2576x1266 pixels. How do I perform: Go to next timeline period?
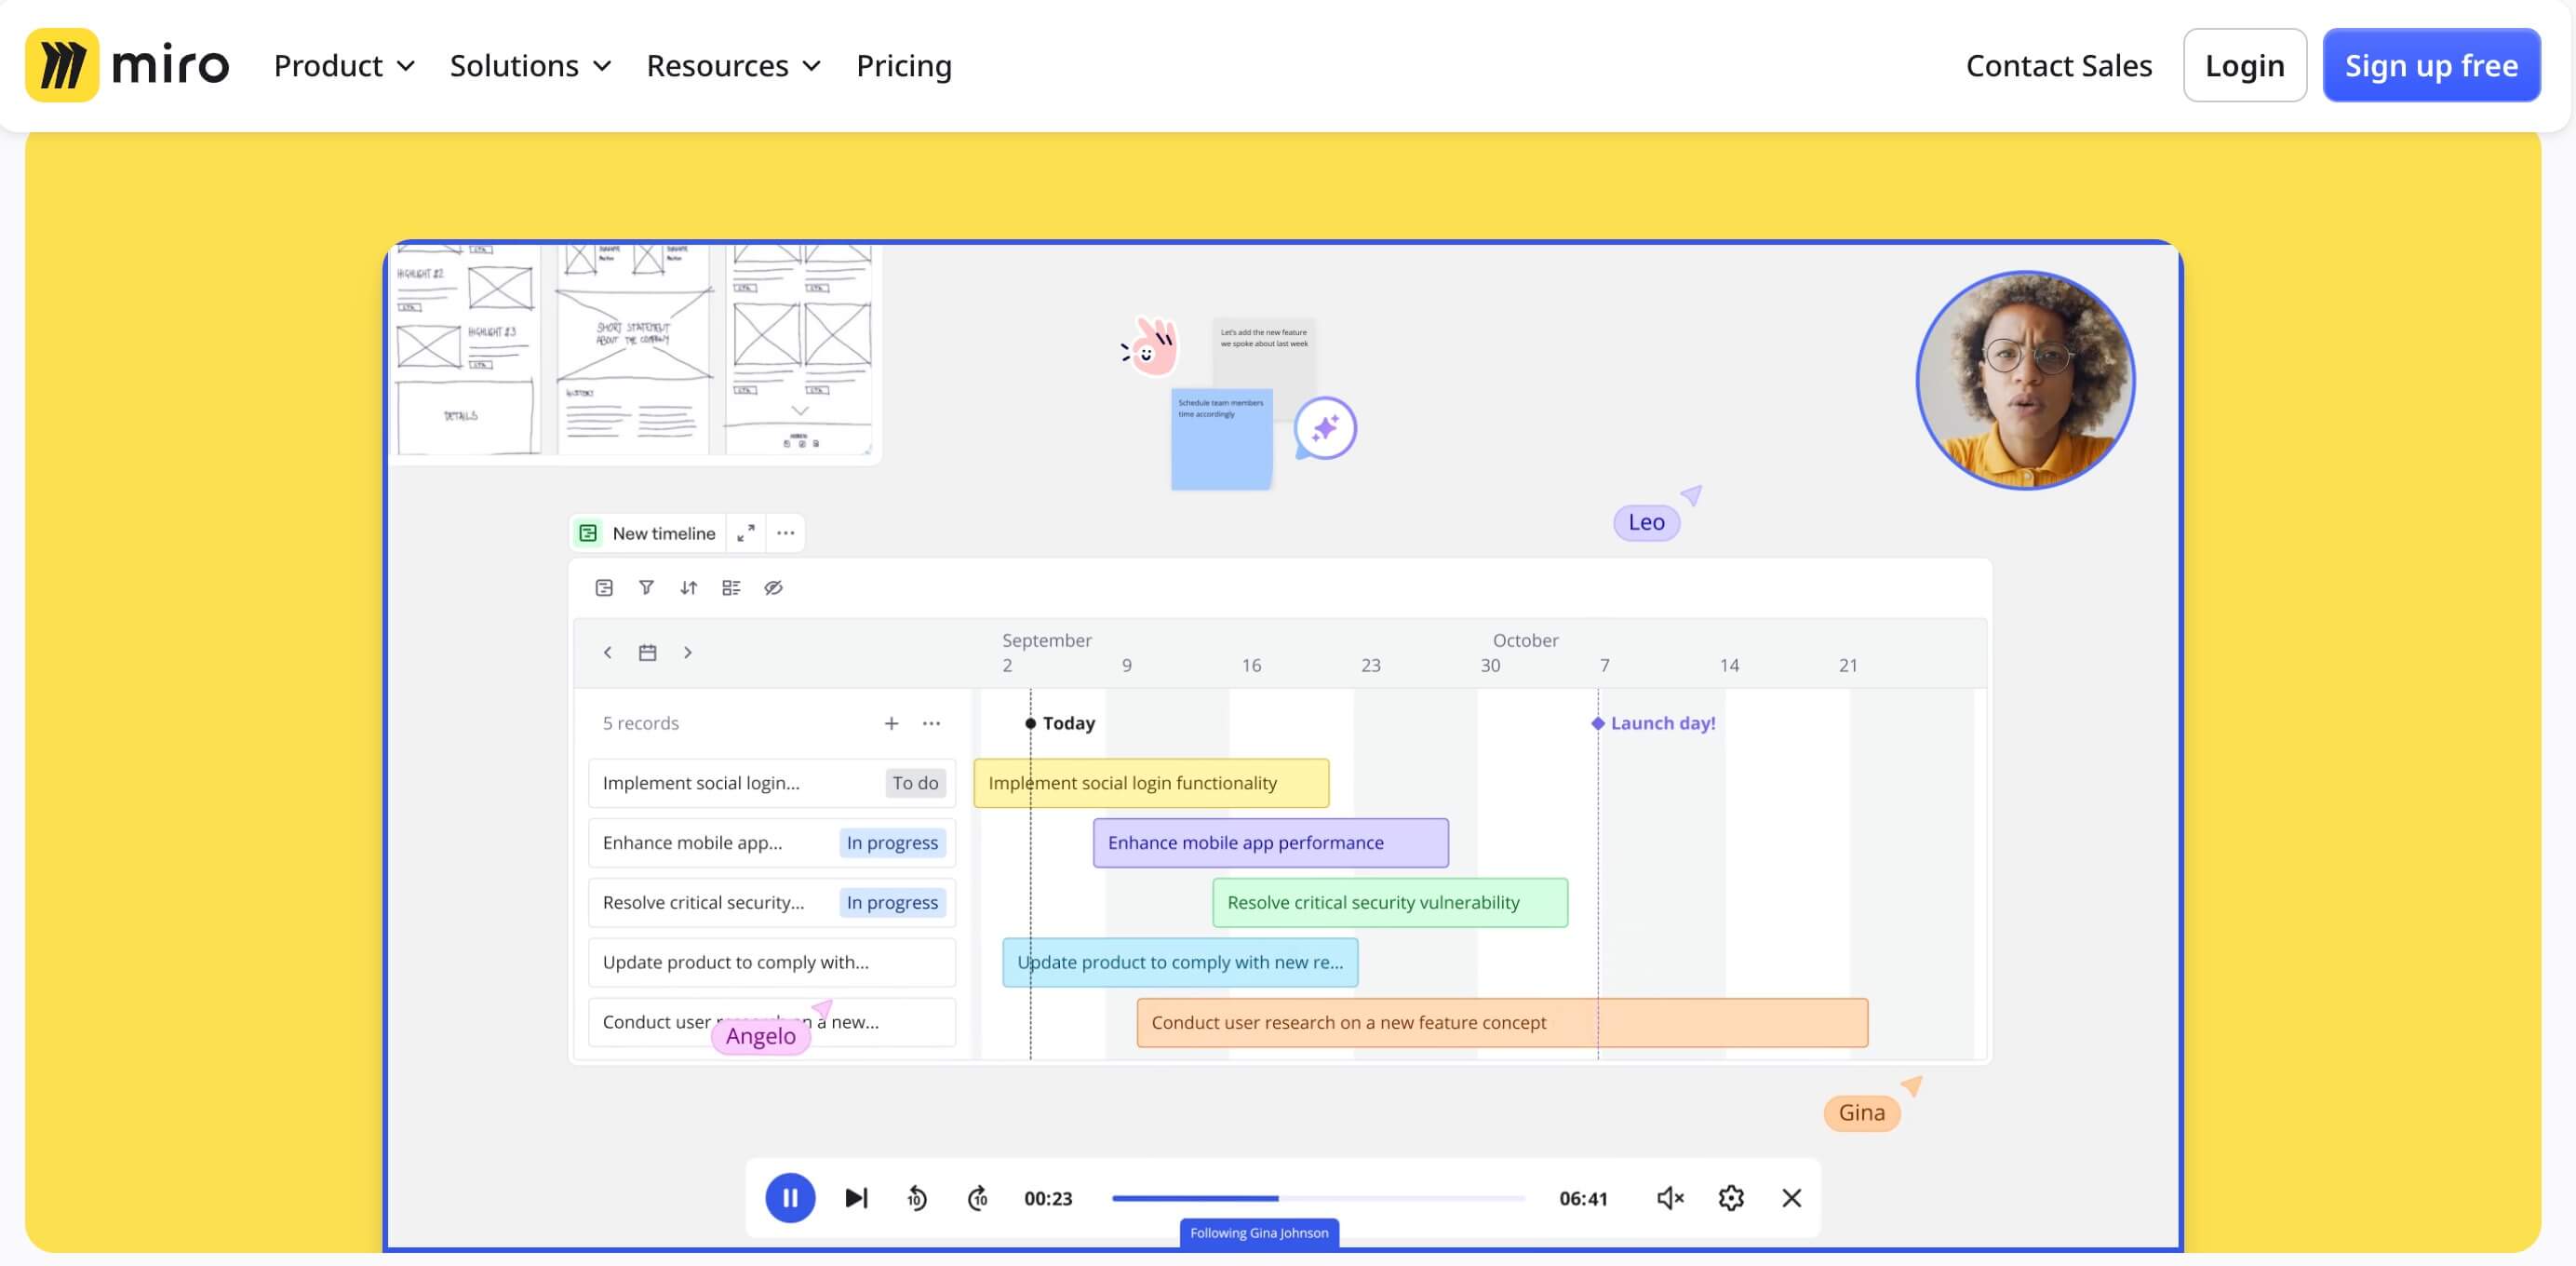click(x=687, y=653)
